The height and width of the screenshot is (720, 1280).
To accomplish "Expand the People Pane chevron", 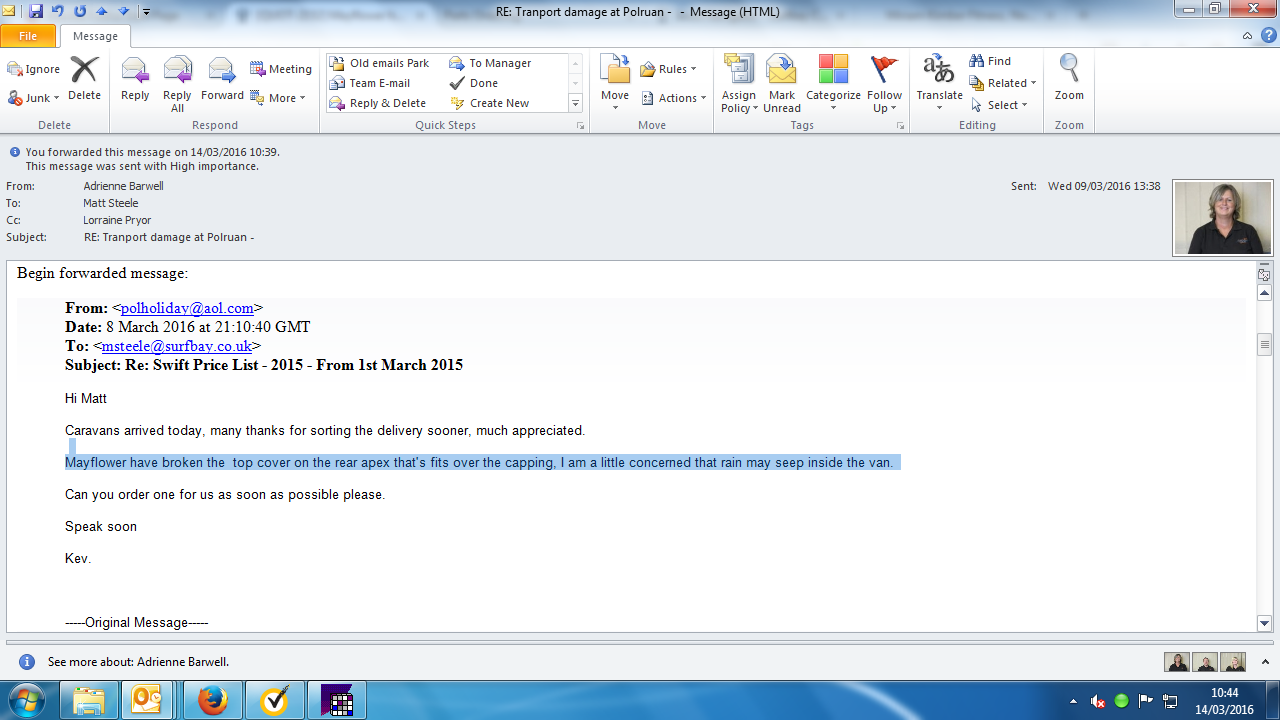I will pyautogui.click(x=1263, y=662).
